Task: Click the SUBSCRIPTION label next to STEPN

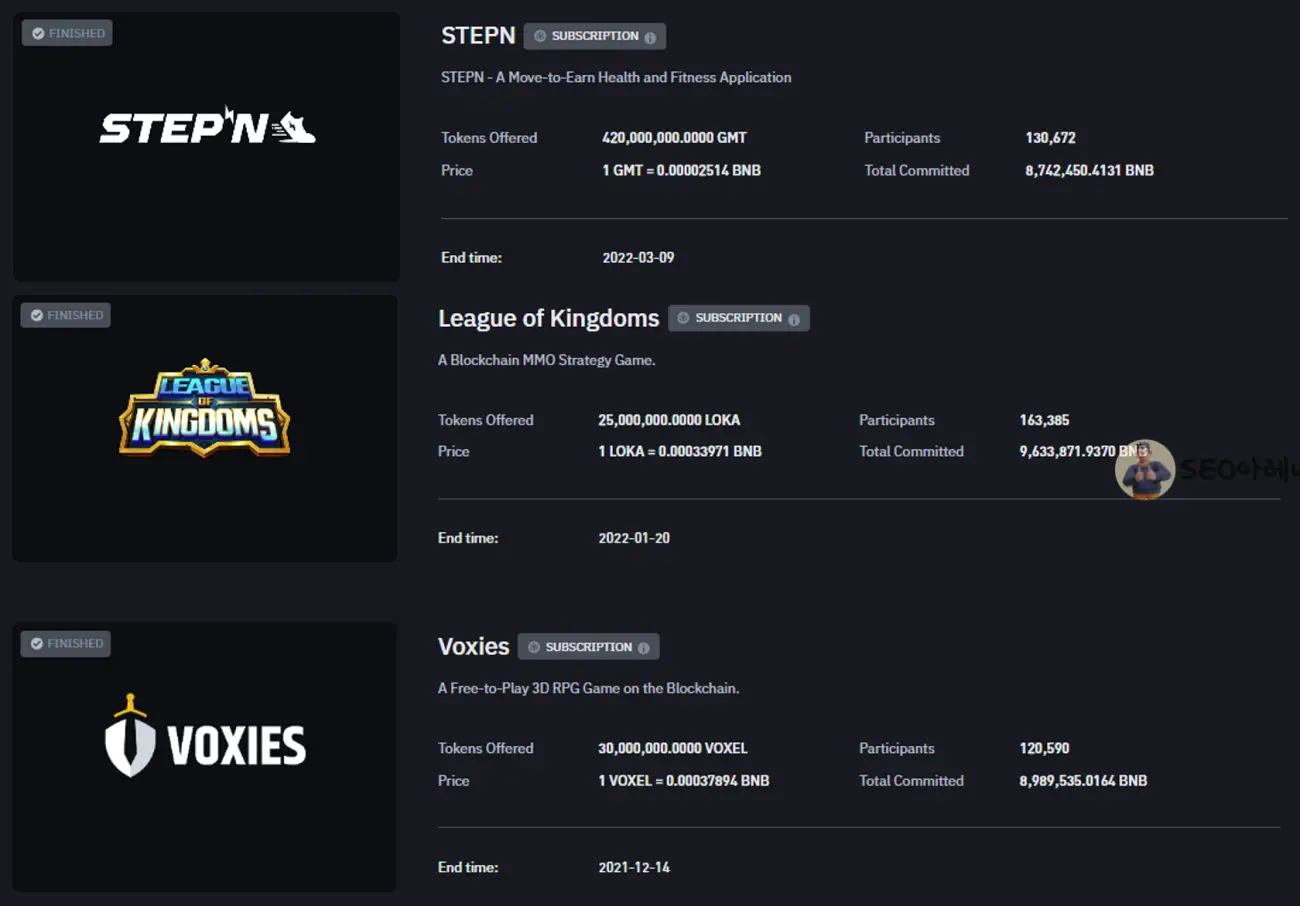Action: [595, 36]
